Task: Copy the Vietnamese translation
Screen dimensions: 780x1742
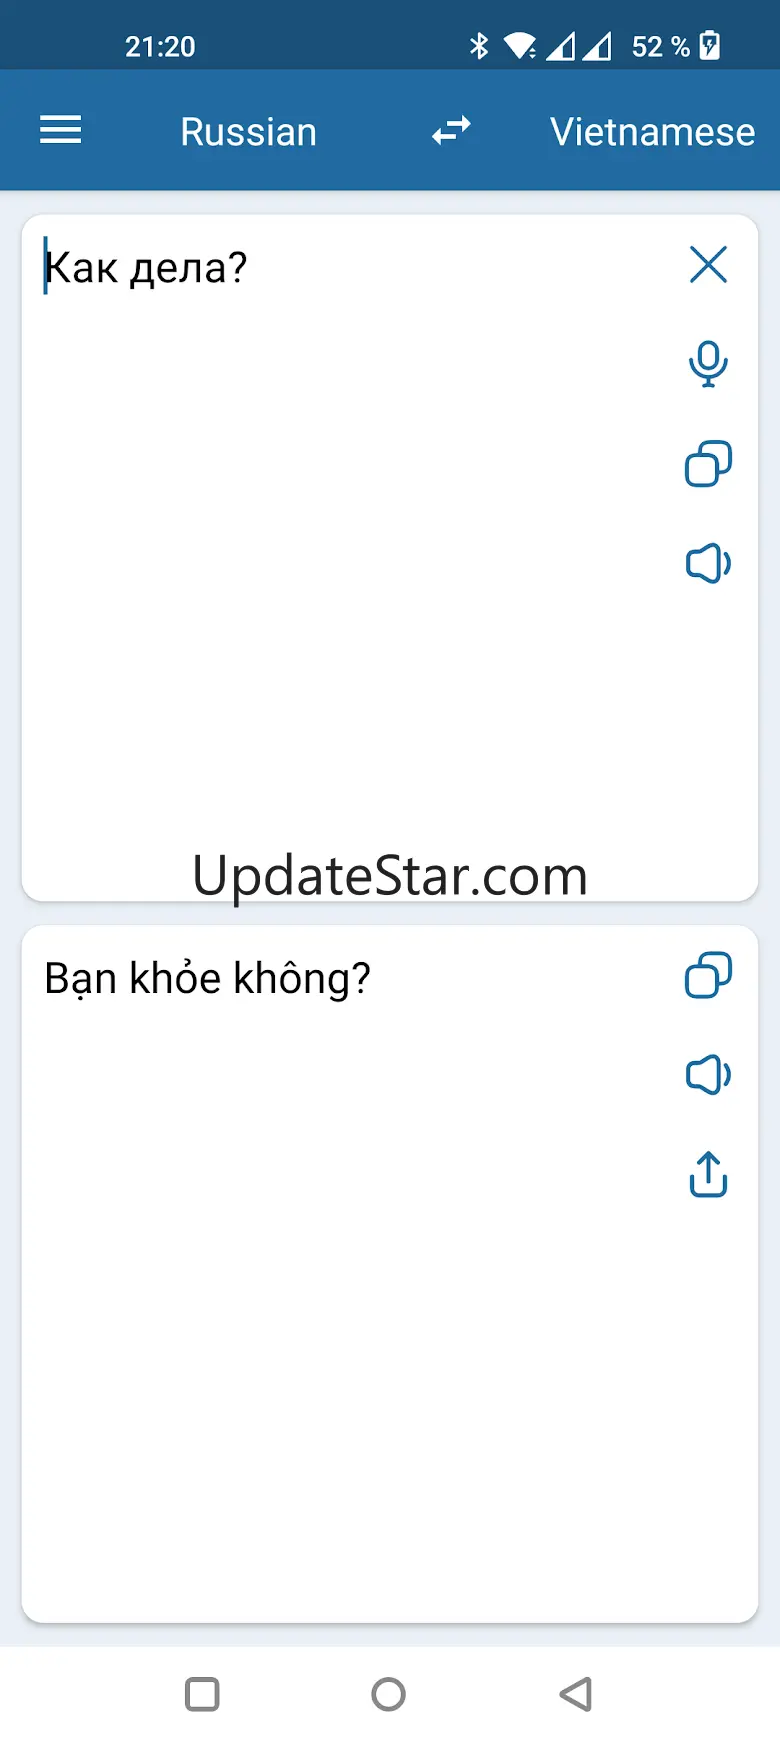Action: (708, 975)
